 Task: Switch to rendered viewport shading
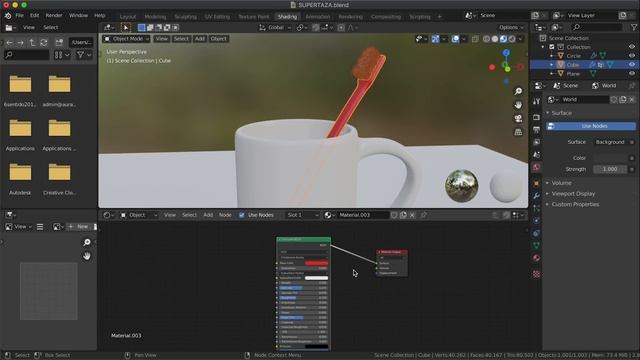tap(512, 39)
